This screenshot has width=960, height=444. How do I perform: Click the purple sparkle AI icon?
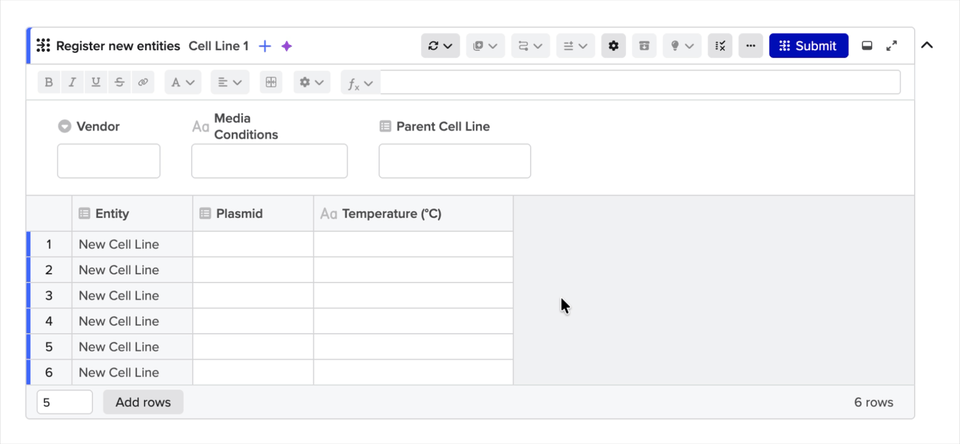pos(287,46)
